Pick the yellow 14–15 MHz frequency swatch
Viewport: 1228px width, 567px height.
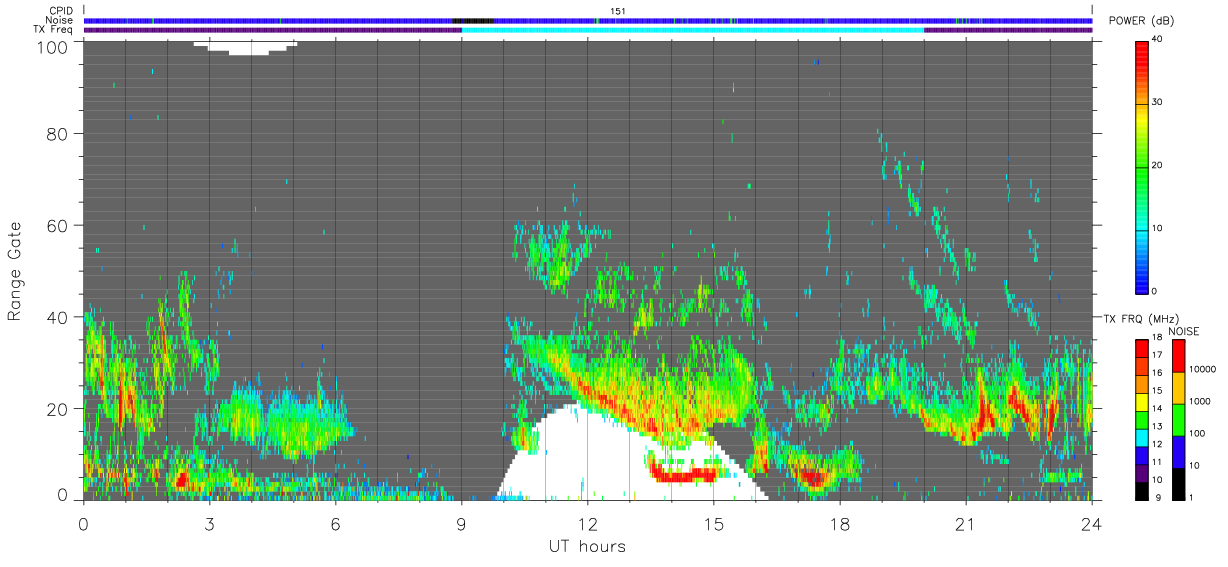[x=1141, y=402]
